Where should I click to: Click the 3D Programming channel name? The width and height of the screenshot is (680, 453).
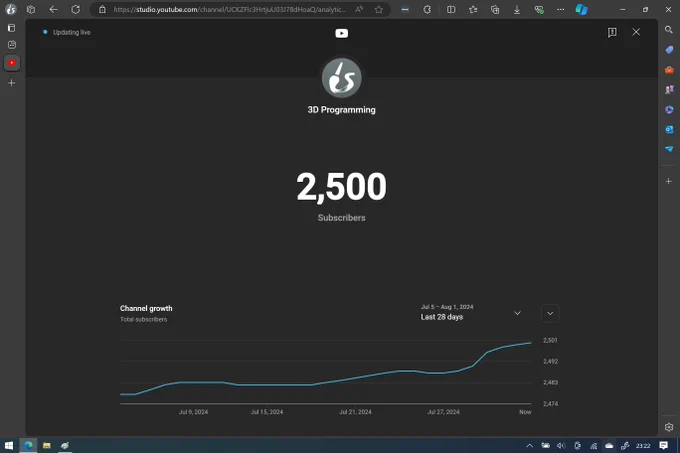pyautogui.click(x=342, y=110)
